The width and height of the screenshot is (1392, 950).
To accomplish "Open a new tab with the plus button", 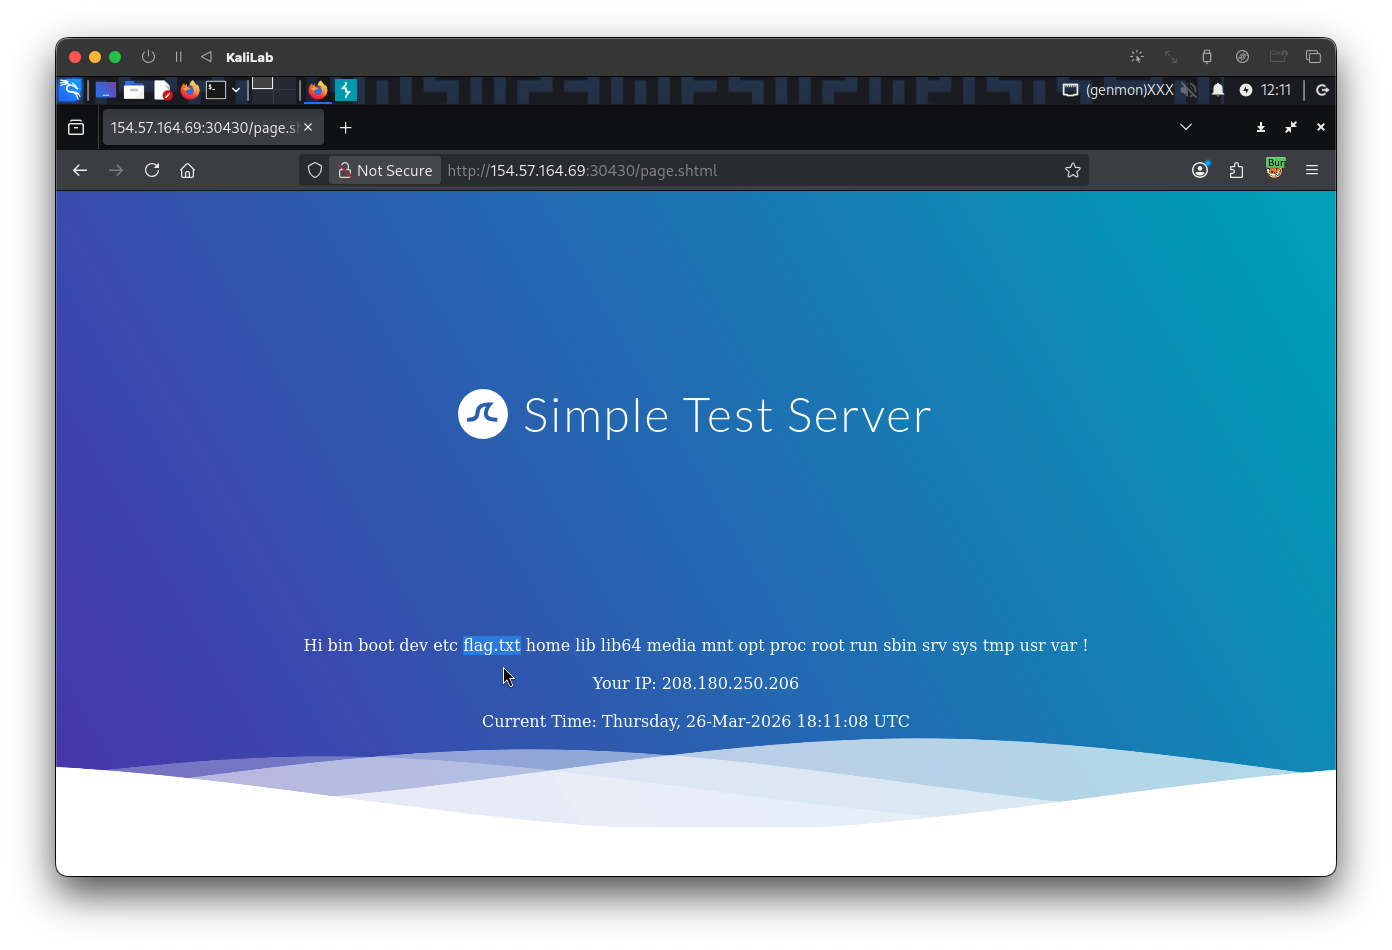I will click(x=346, y=128).
